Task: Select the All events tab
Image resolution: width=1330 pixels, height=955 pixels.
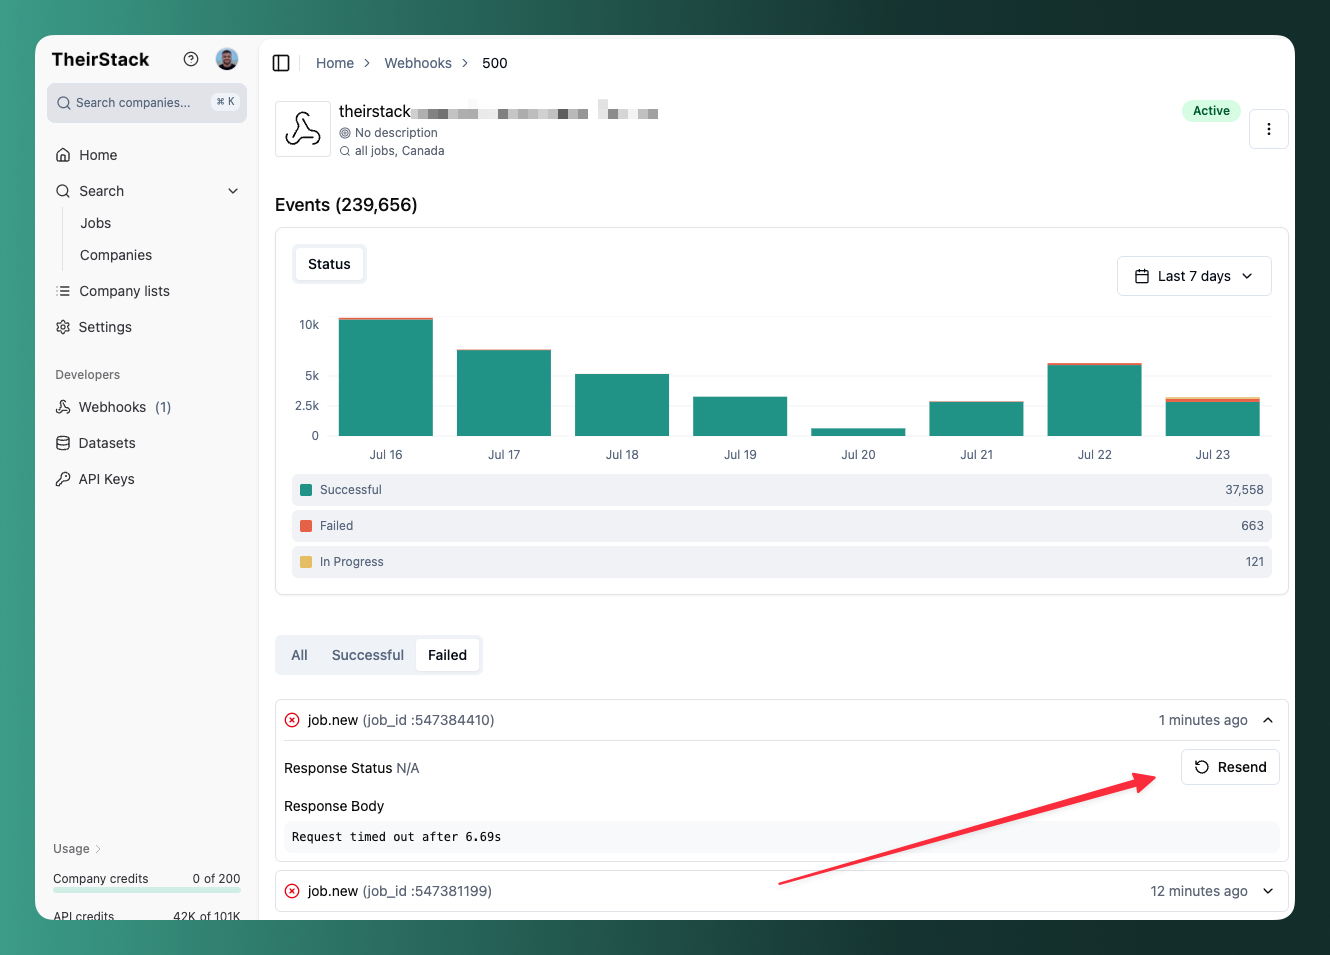Action: coord(299,655)
